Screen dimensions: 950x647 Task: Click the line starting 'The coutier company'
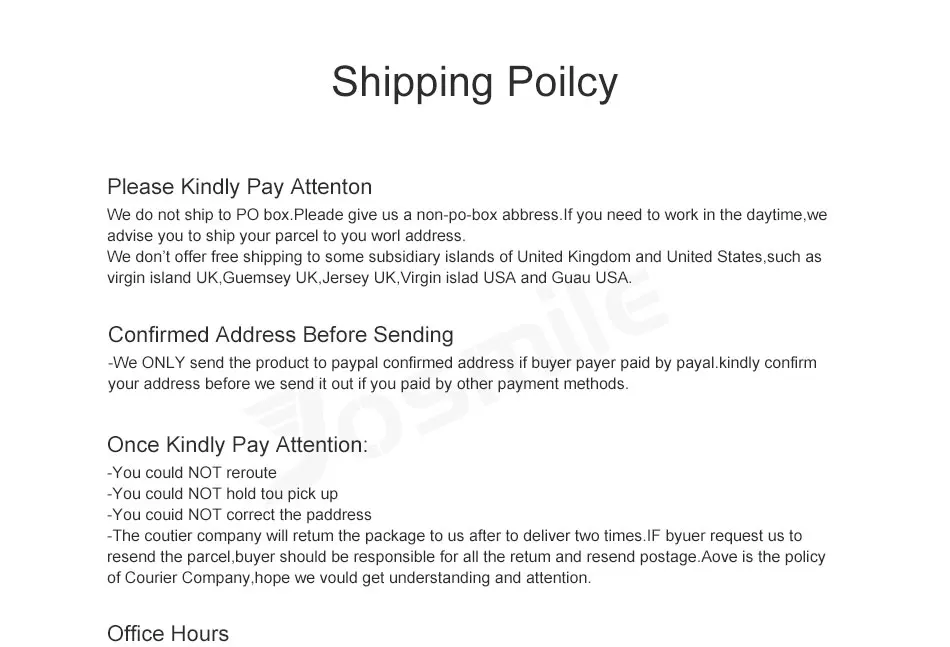pos(454,536)
